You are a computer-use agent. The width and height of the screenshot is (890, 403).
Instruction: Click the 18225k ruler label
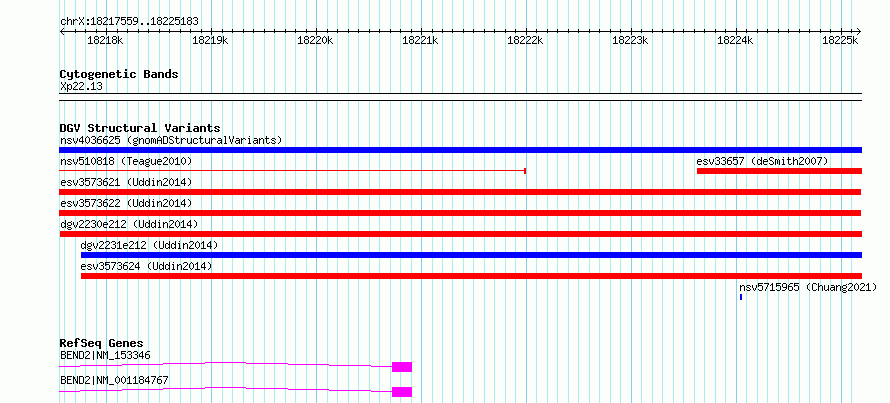point(840,41)
